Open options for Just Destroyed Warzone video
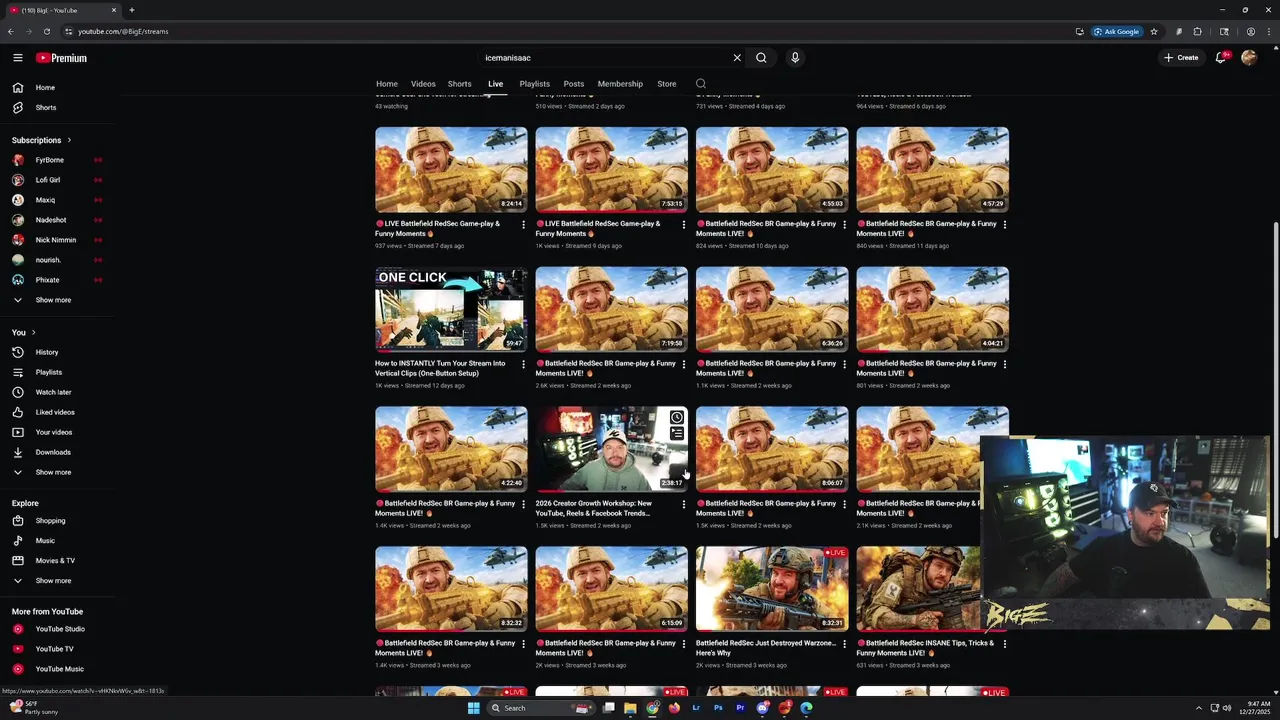Image resolution: width=1280 pixels, height=720 pixels. point(844,644)
